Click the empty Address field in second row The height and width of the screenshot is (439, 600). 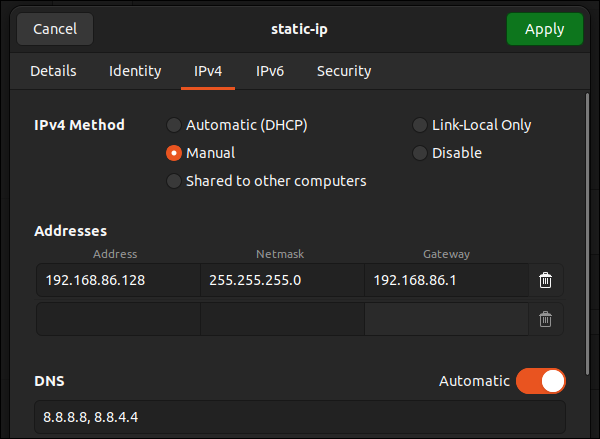(118, 319)
